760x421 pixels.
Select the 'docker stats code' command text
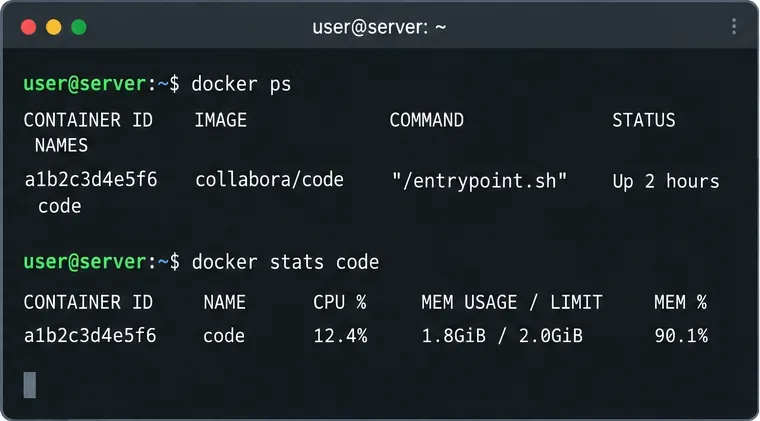pos(285,262)
